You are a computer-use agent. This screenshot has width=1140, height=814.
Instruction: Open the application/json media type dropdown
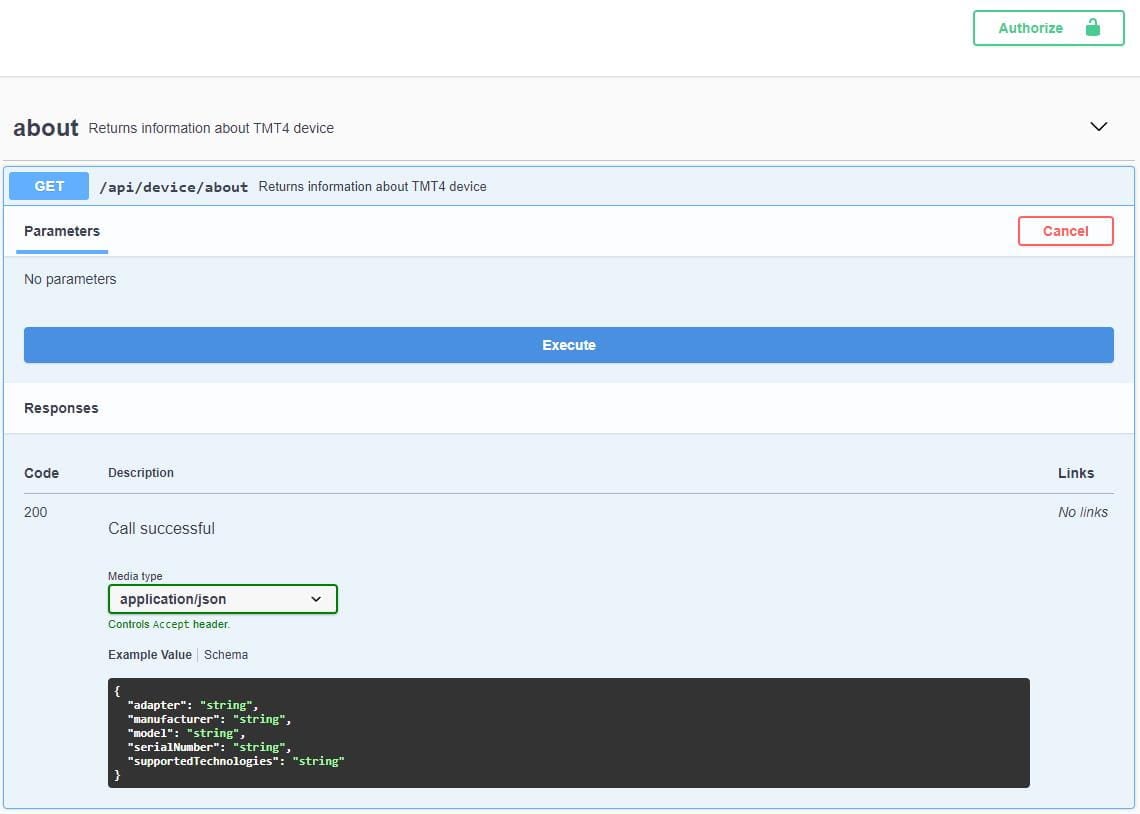tap(222, 599)
